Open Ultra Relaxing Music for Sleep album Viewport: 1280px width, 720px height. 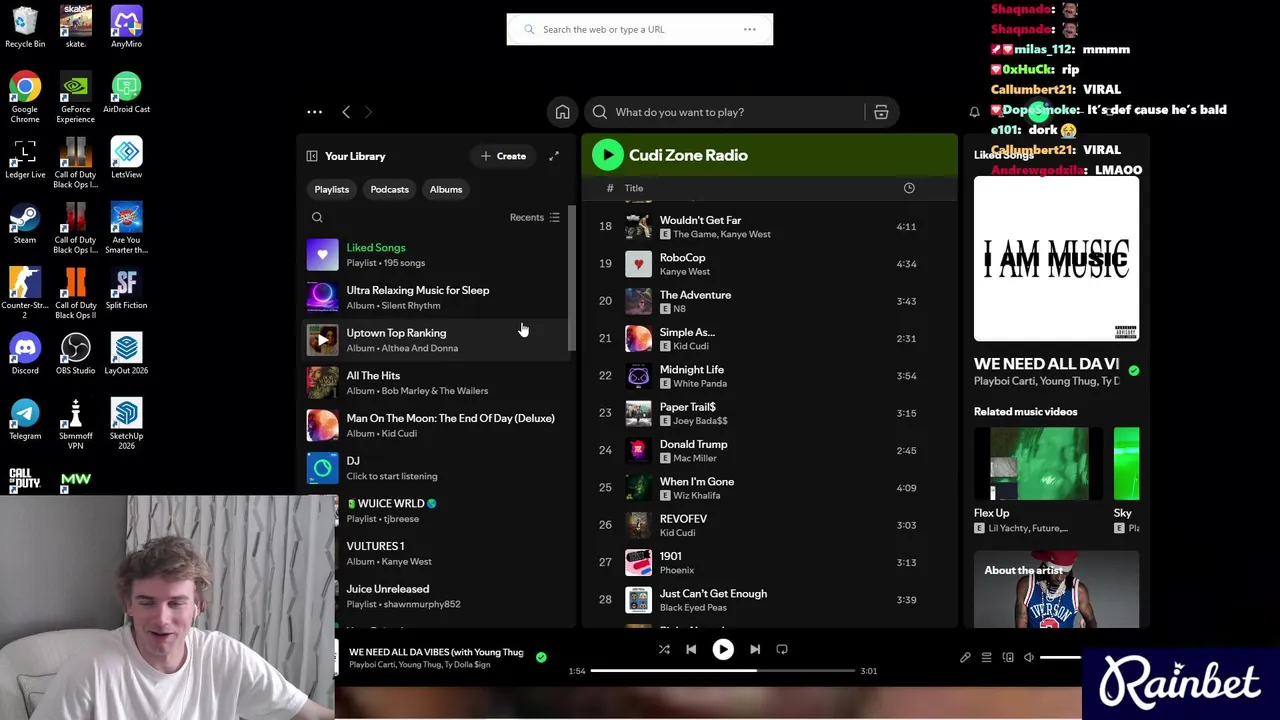pyautogui.click(x=436, y=298)
